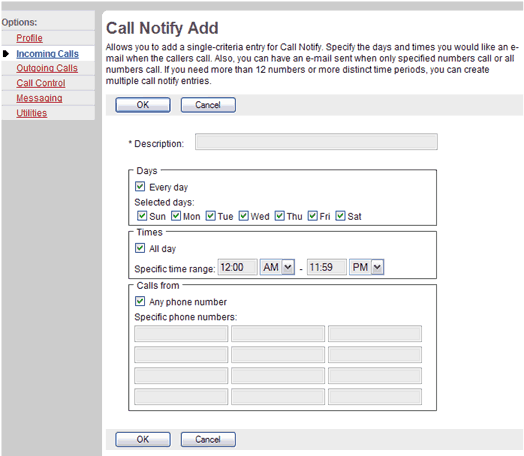Disable the All day checkbox
Image resolution: width=524 pixels, height=456 pixels.
[140, 248]
